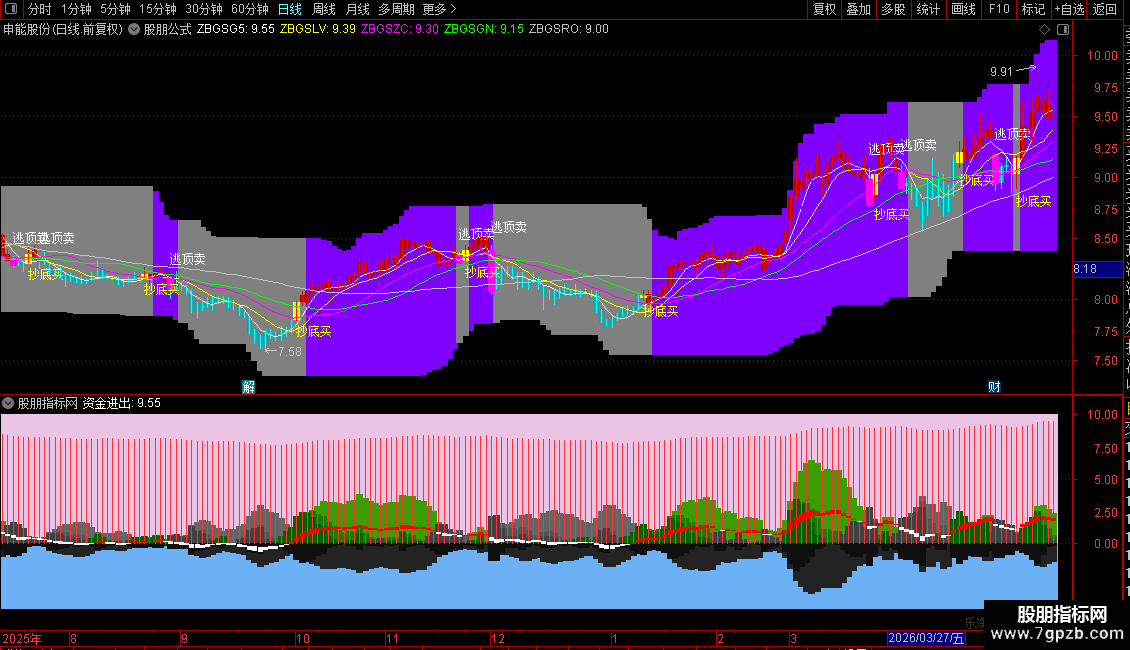Toggle the left sidebar panel icon
Image resolution: width=1130 pixels, height=650 pixels.
11,9
